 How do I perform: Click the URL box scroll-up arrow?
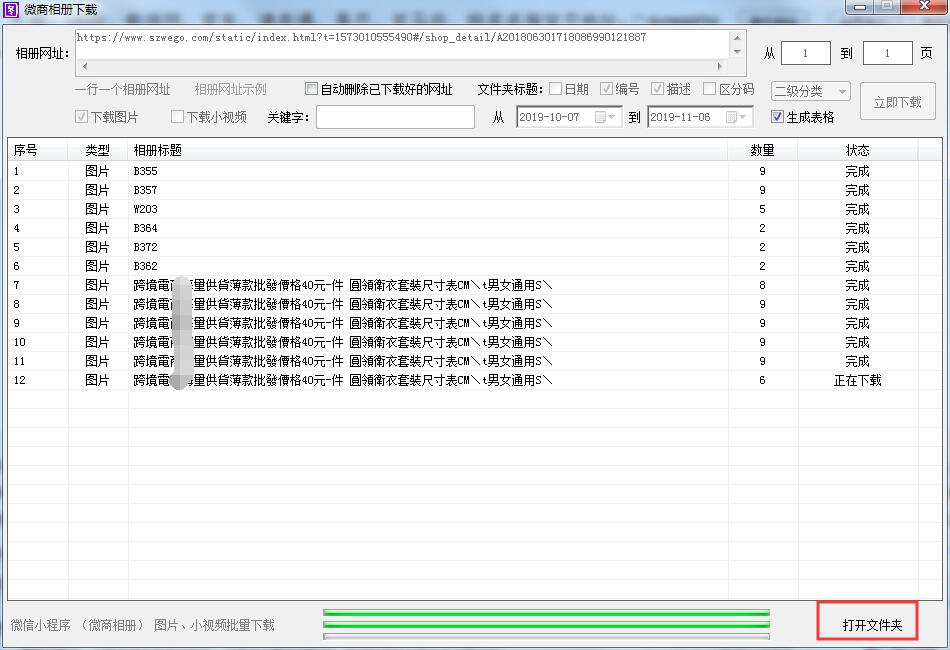738,37
